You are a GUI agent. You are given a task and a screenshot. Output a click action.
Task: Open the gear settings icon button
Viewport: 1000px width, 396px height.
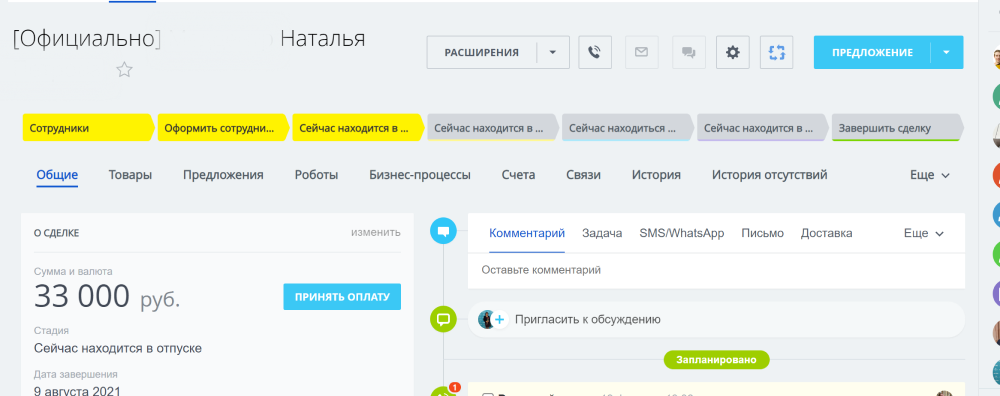(x=733, y=52)
